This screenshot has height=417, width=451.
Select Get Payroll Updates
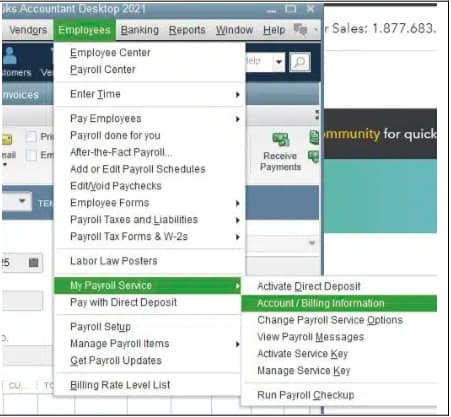148,361
